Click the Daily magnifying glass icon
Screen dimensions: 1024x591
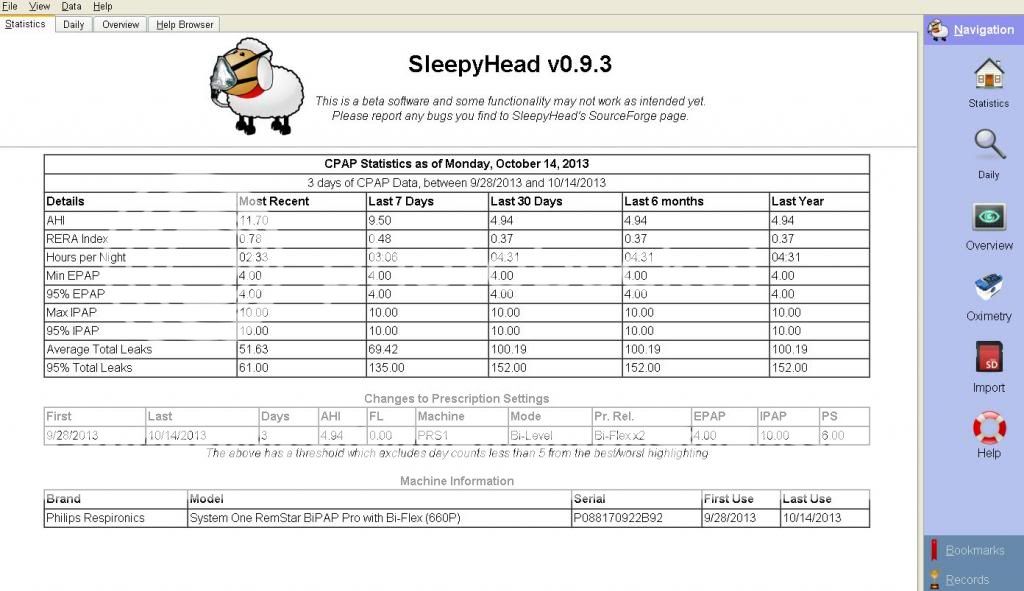pos(988,146)
